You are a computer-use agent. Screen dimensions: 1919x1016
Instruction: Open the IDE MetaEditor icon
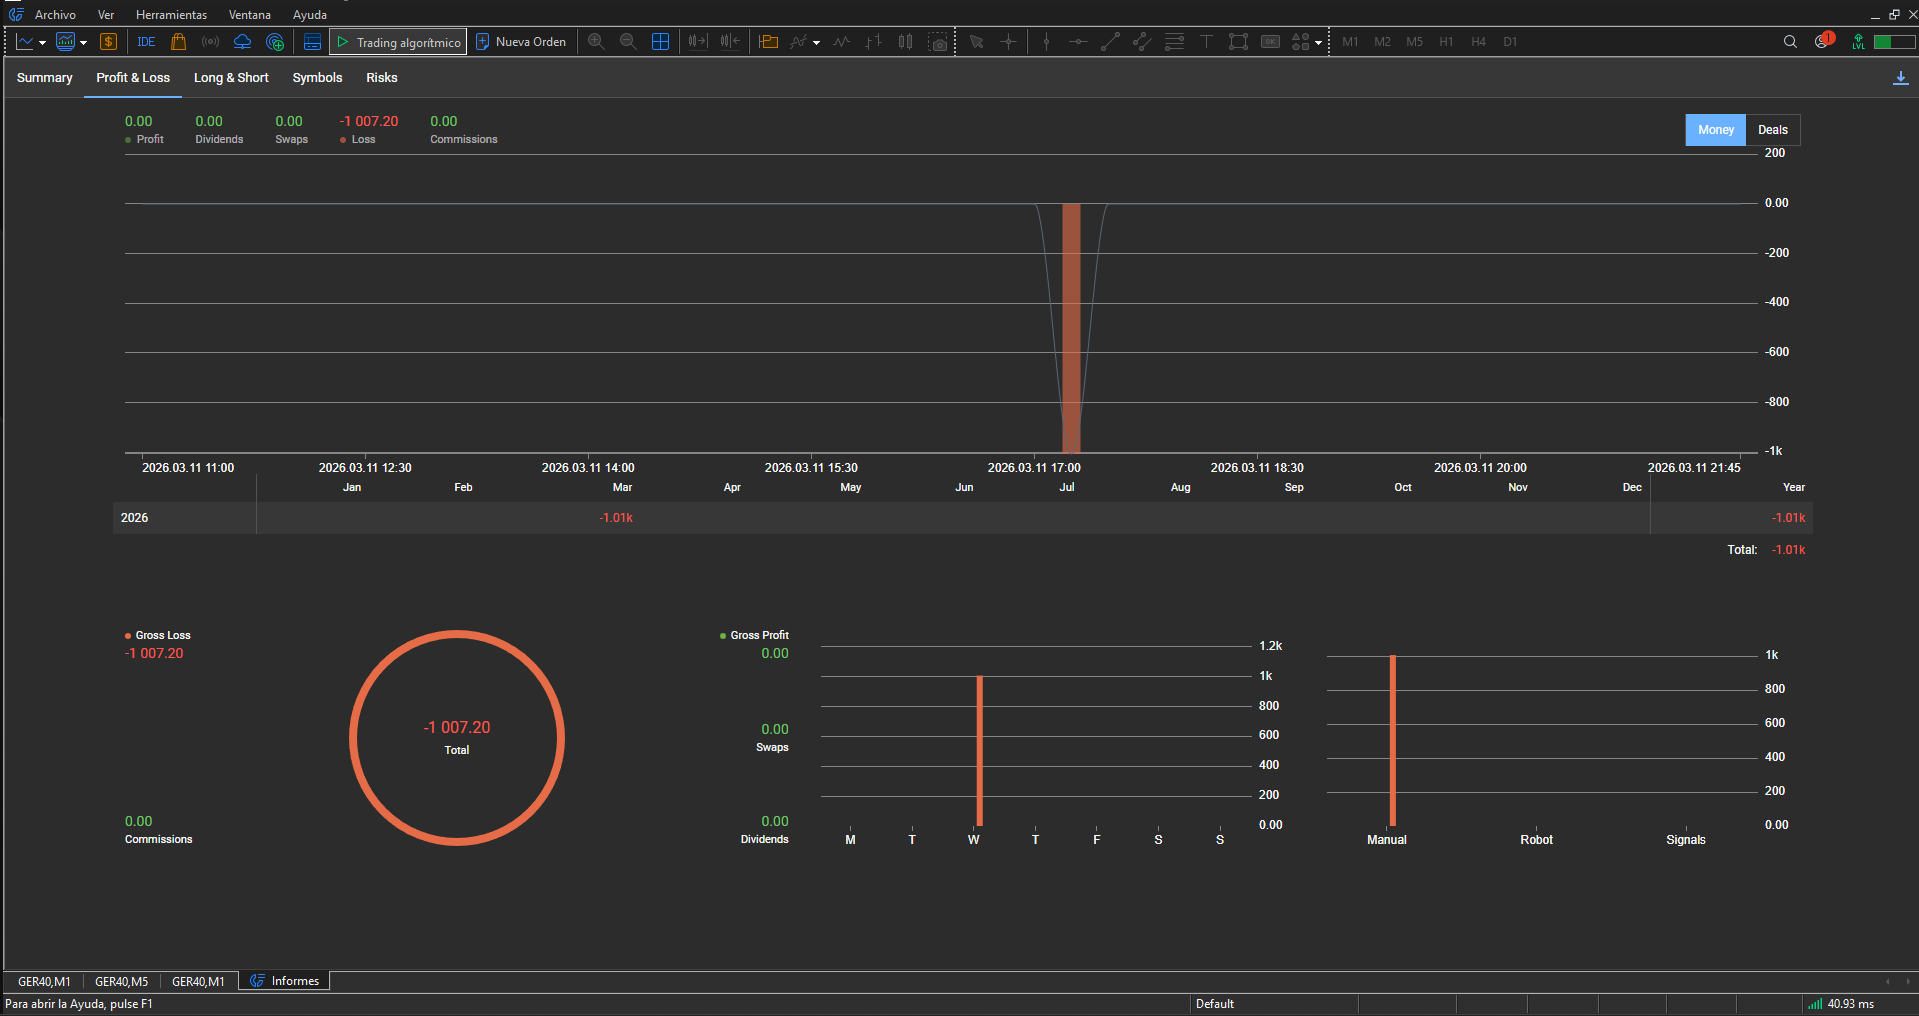(146, 42)
